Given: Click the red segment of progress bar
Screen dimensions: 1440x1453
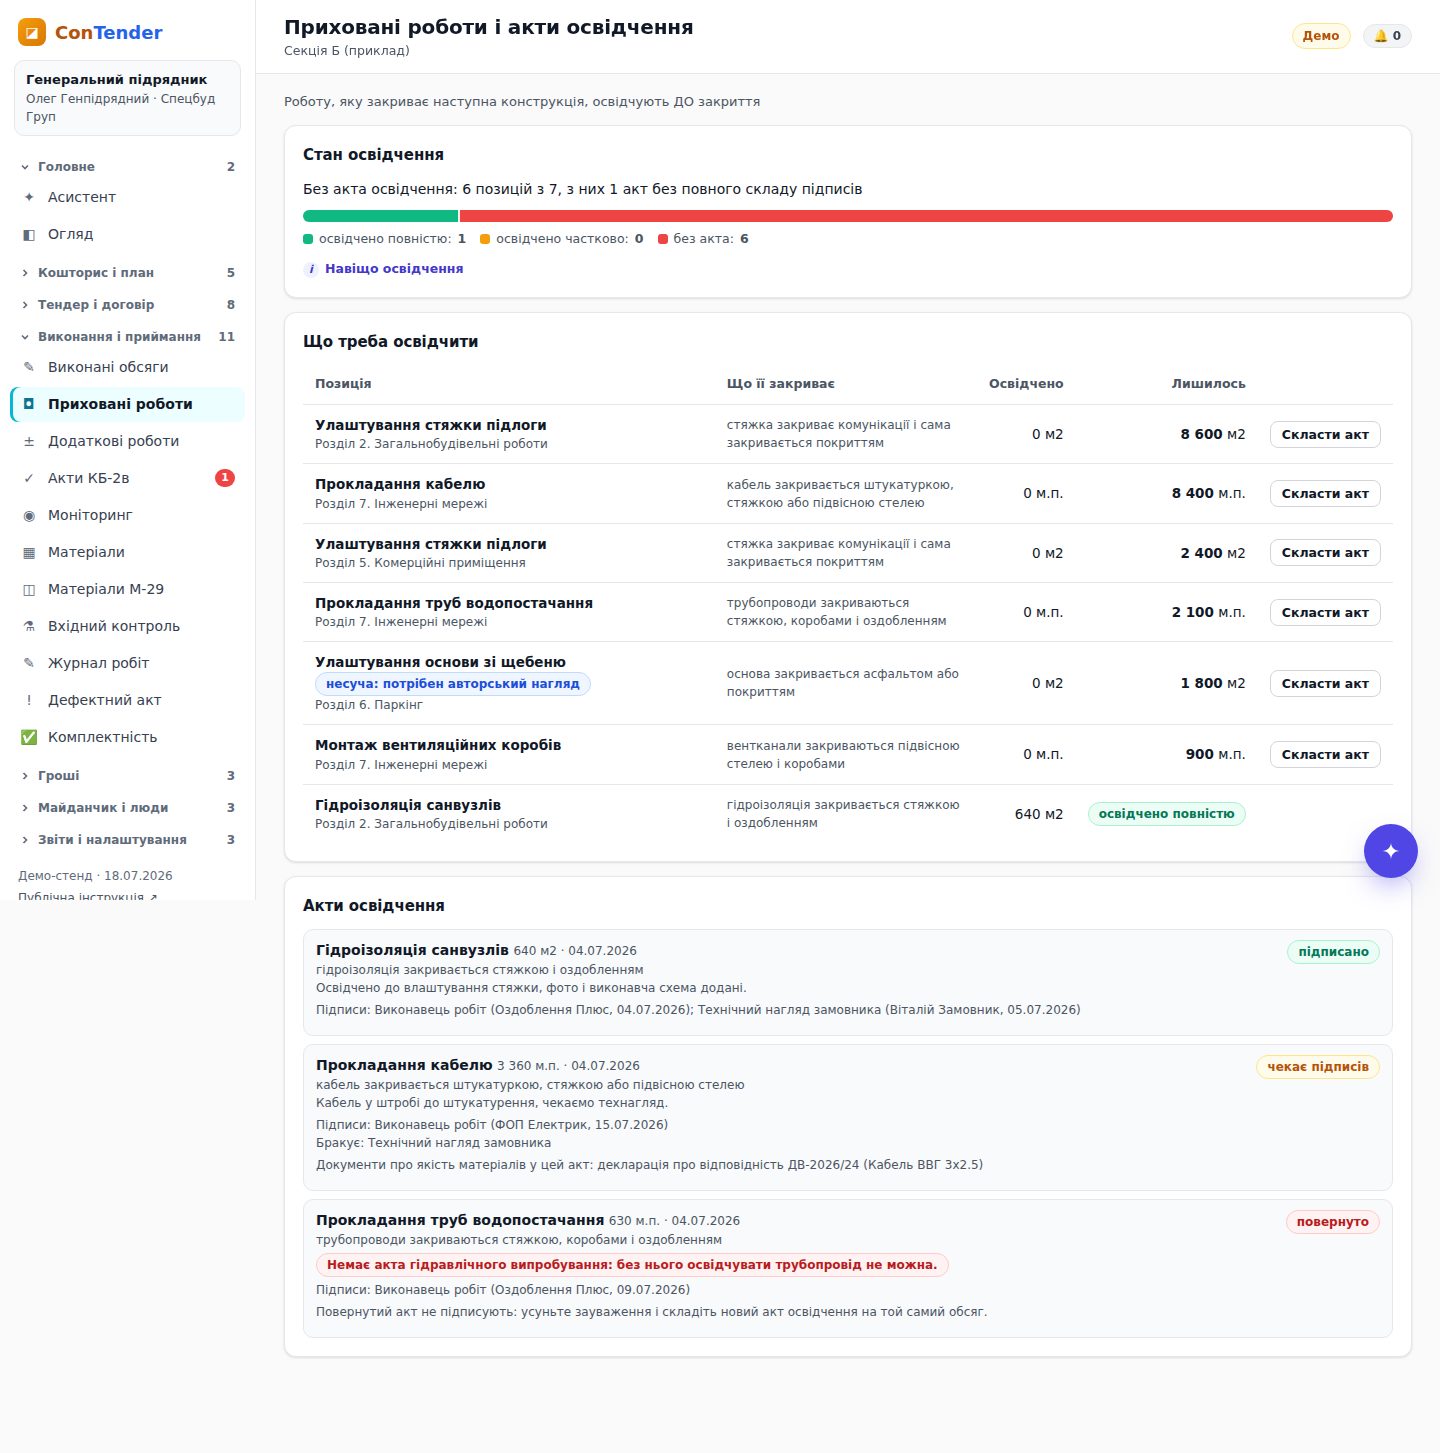Looking at the screenshot, I should [926, 216].
